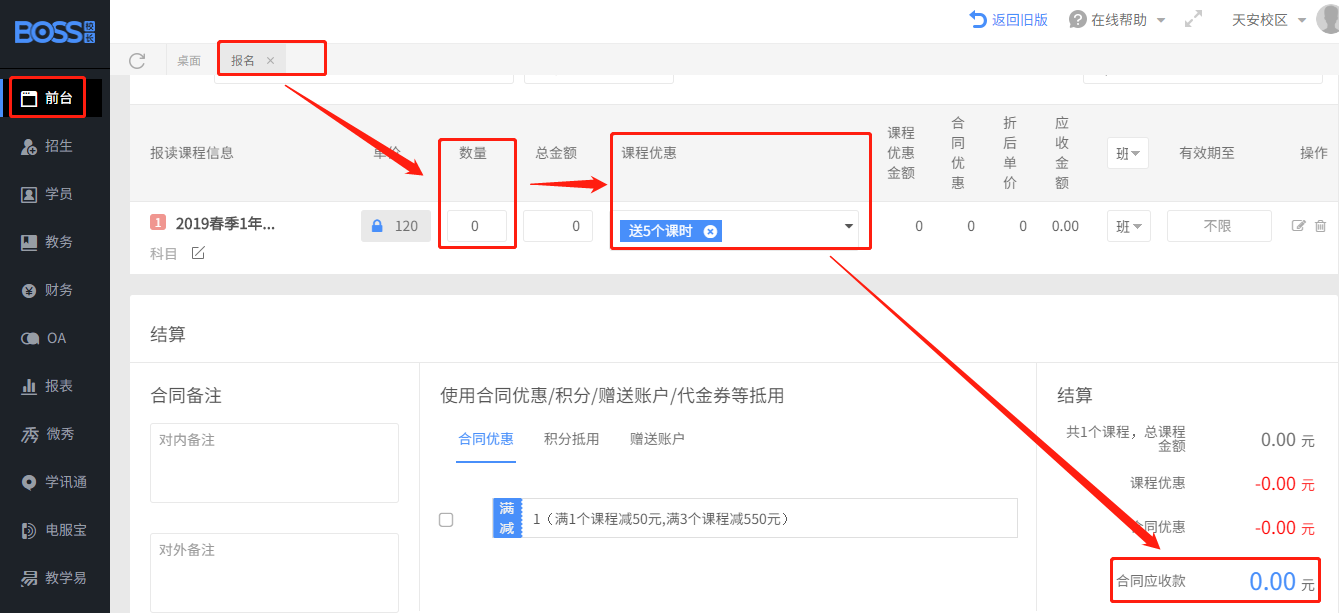Click the 有效期至 field showing 不限
Screen dimensions: 1339x613
[x=1219, y=226]
